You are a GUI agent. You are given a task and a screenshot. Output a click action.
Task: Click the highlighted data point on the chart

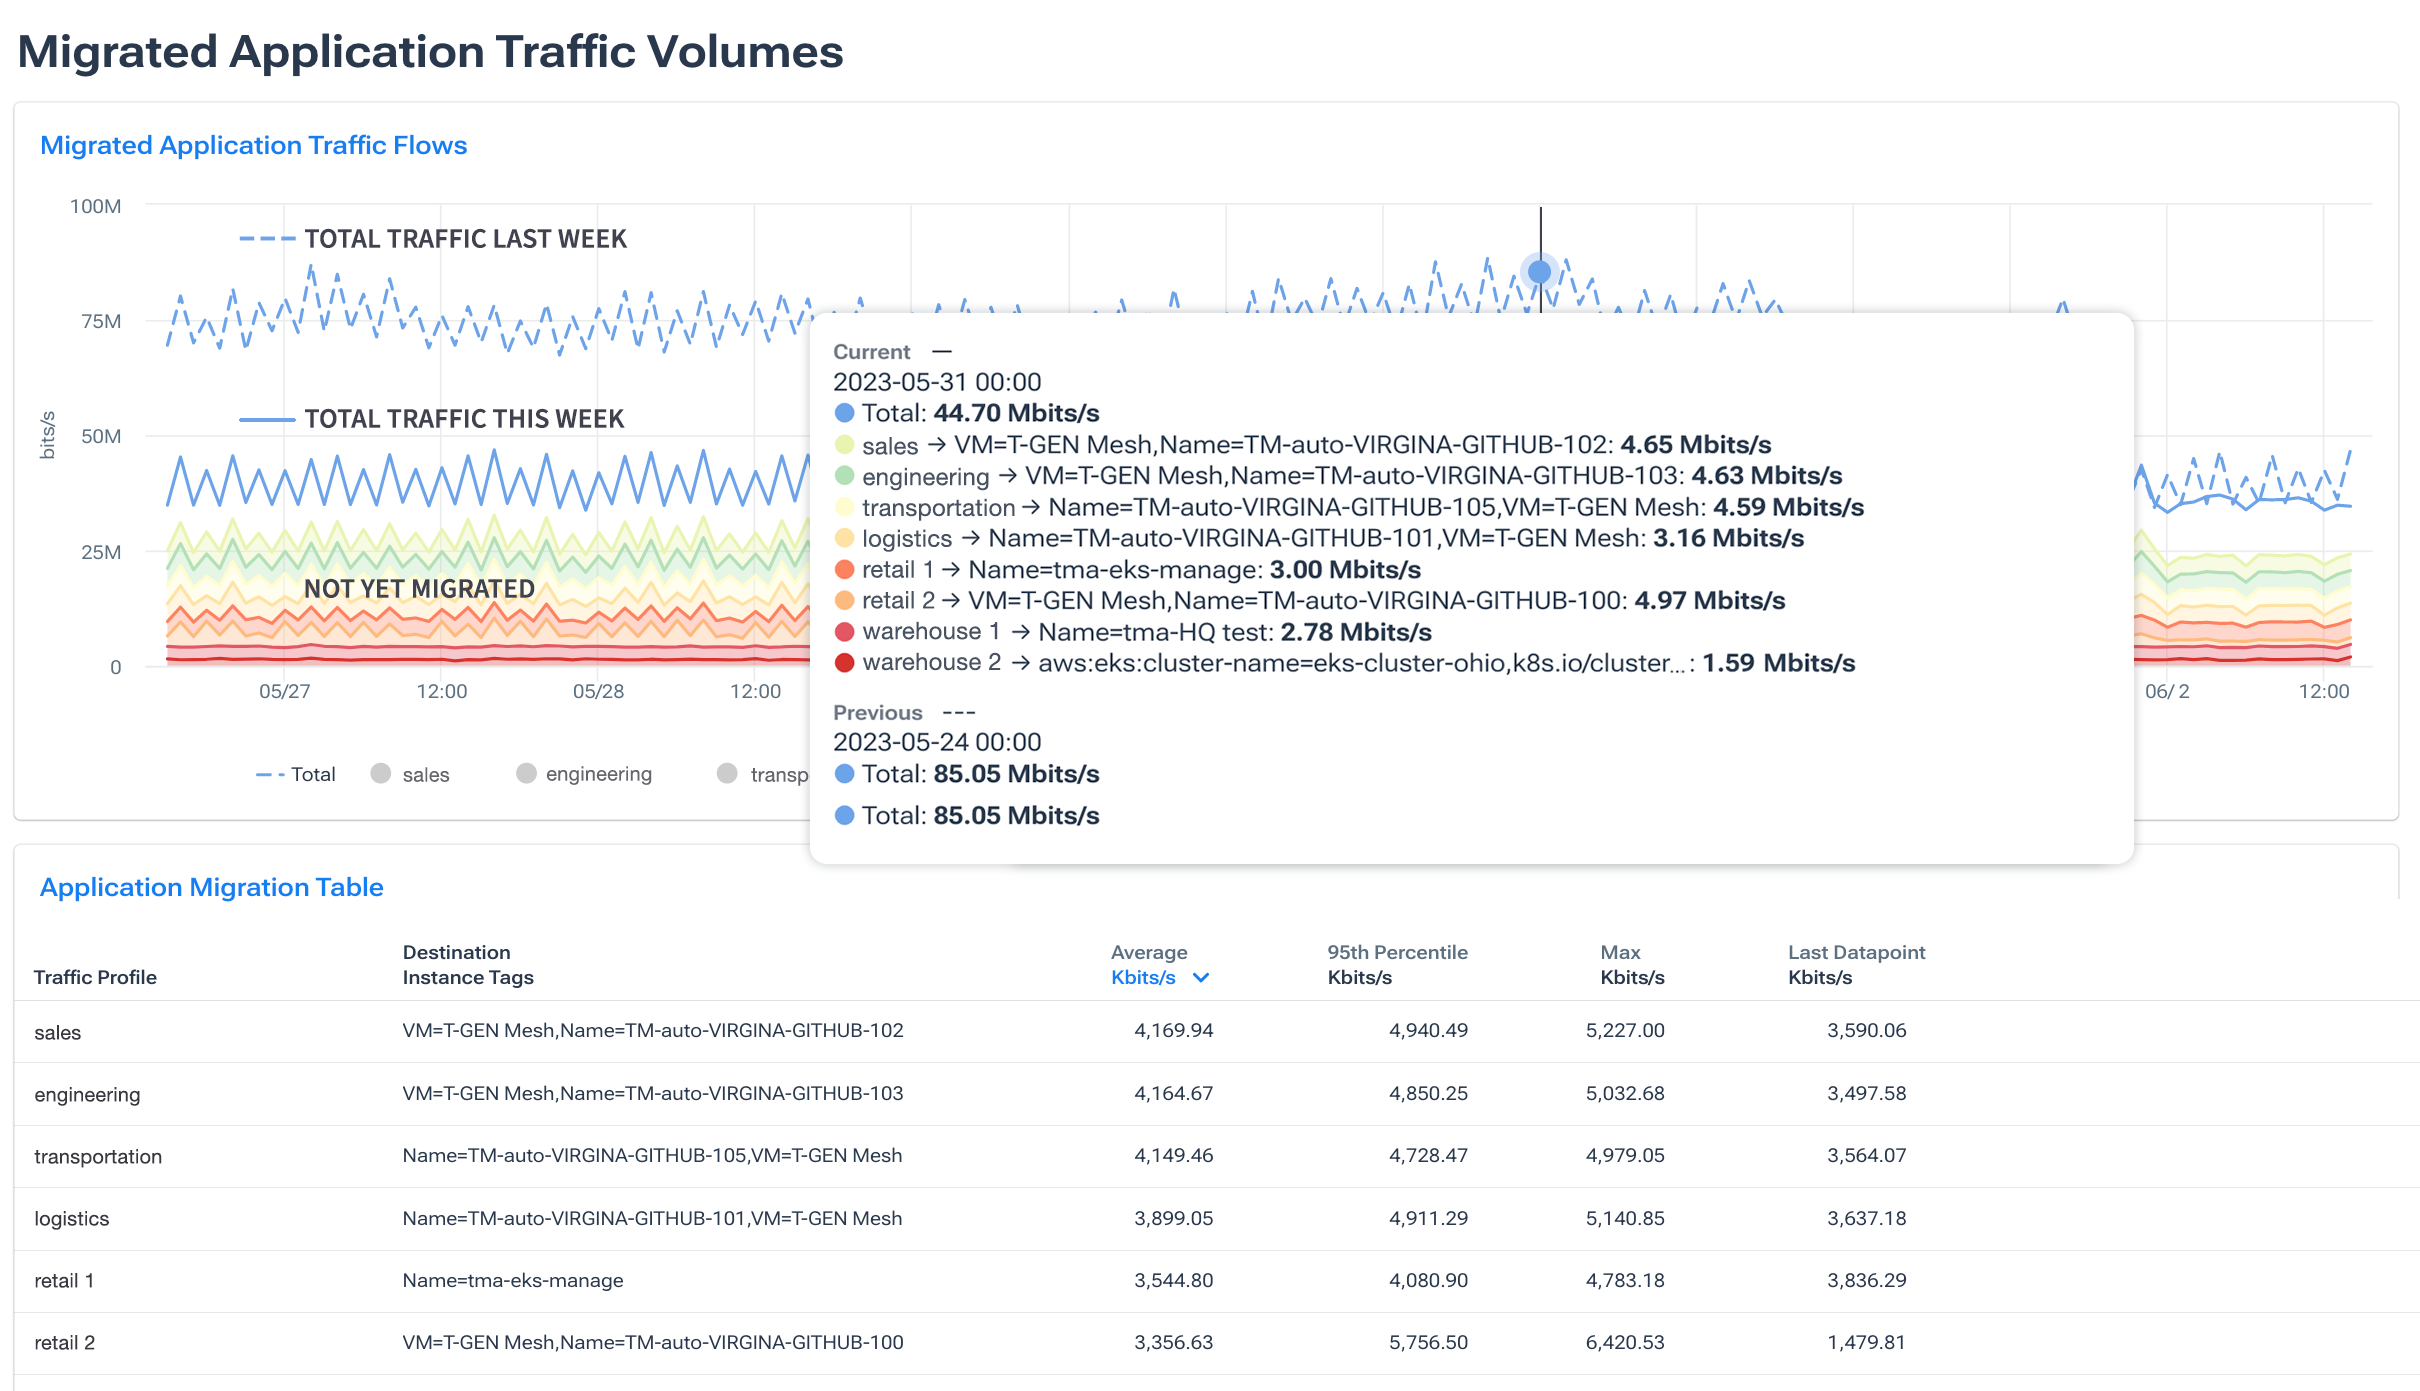click(x=1538, y=271)
